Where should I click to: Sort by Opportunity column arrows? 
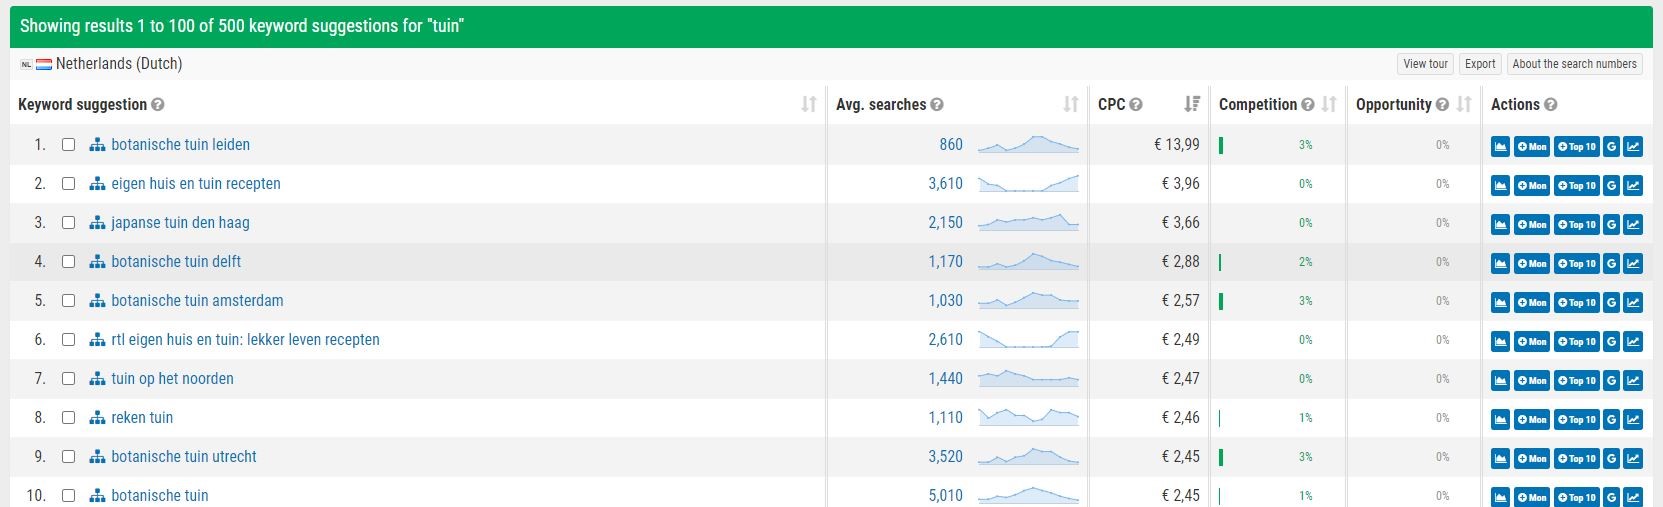click(1464, 104)
